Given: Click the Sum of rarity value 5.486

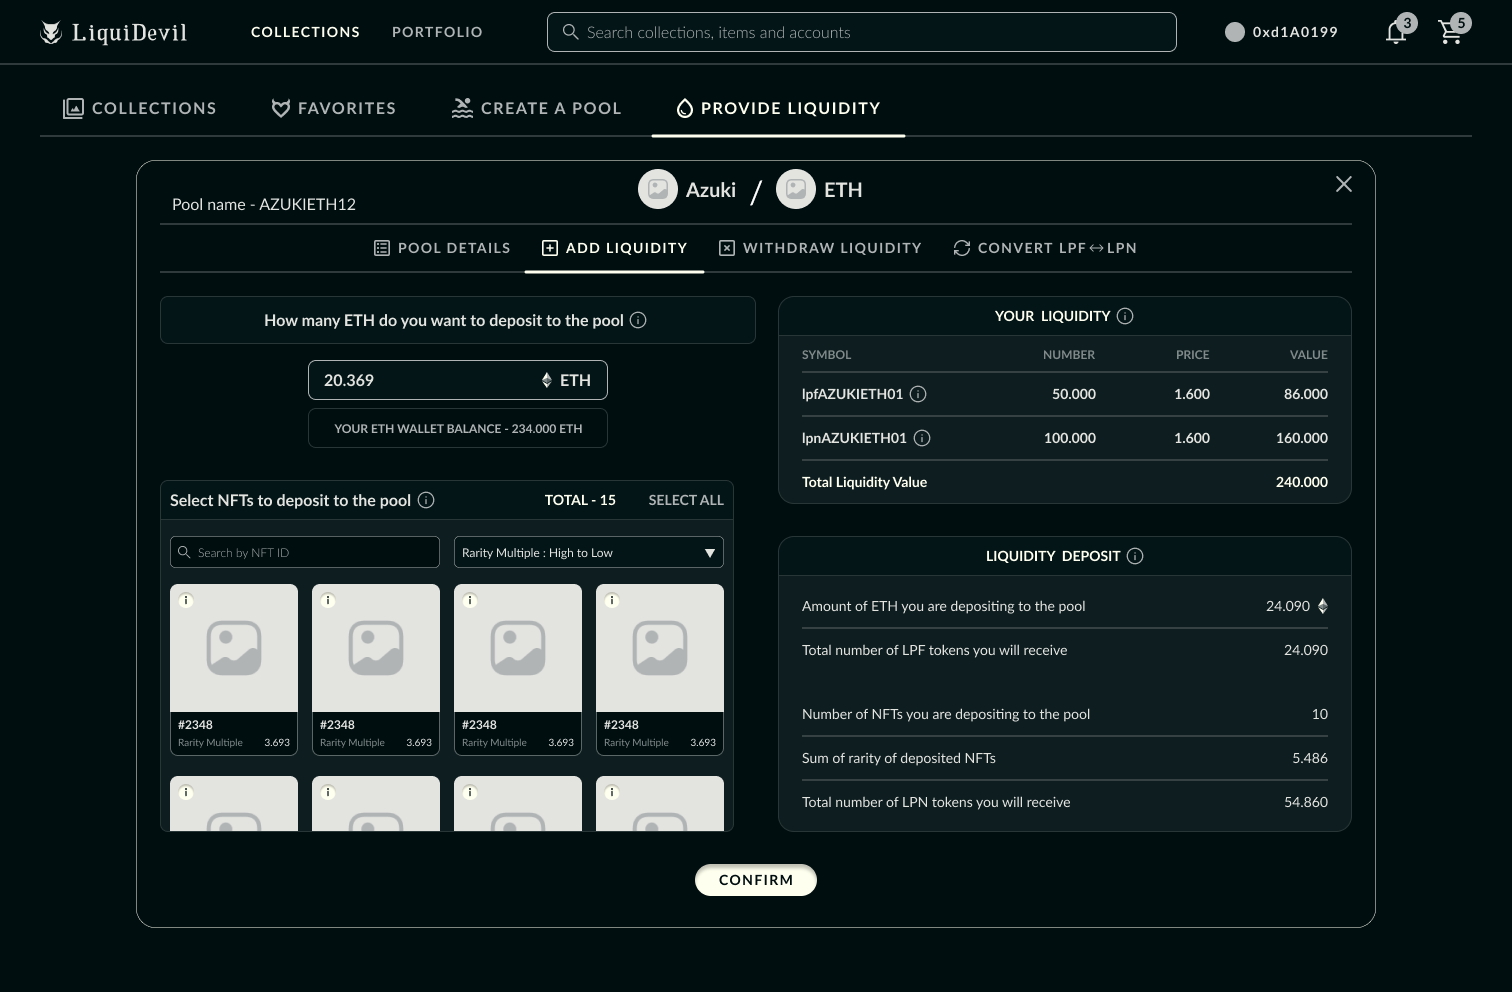Looking at the screenshot, I should 1310,758.
